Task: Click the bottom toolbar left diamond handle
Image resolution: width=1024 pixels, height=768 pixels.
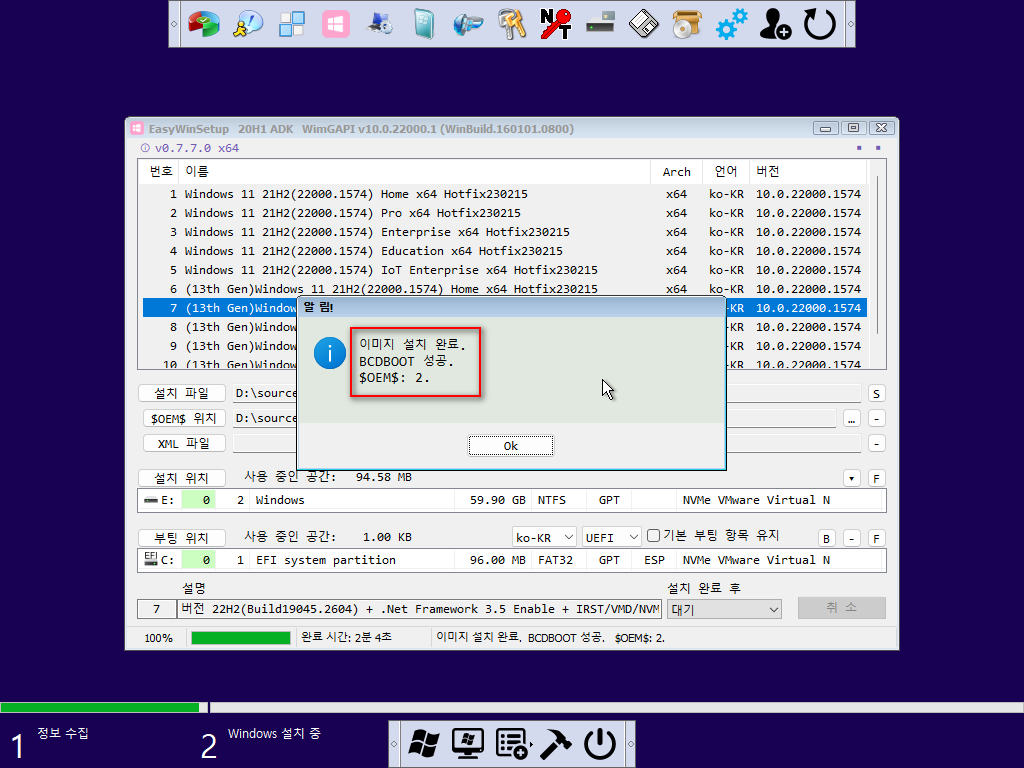Action: tap(394, 744)
